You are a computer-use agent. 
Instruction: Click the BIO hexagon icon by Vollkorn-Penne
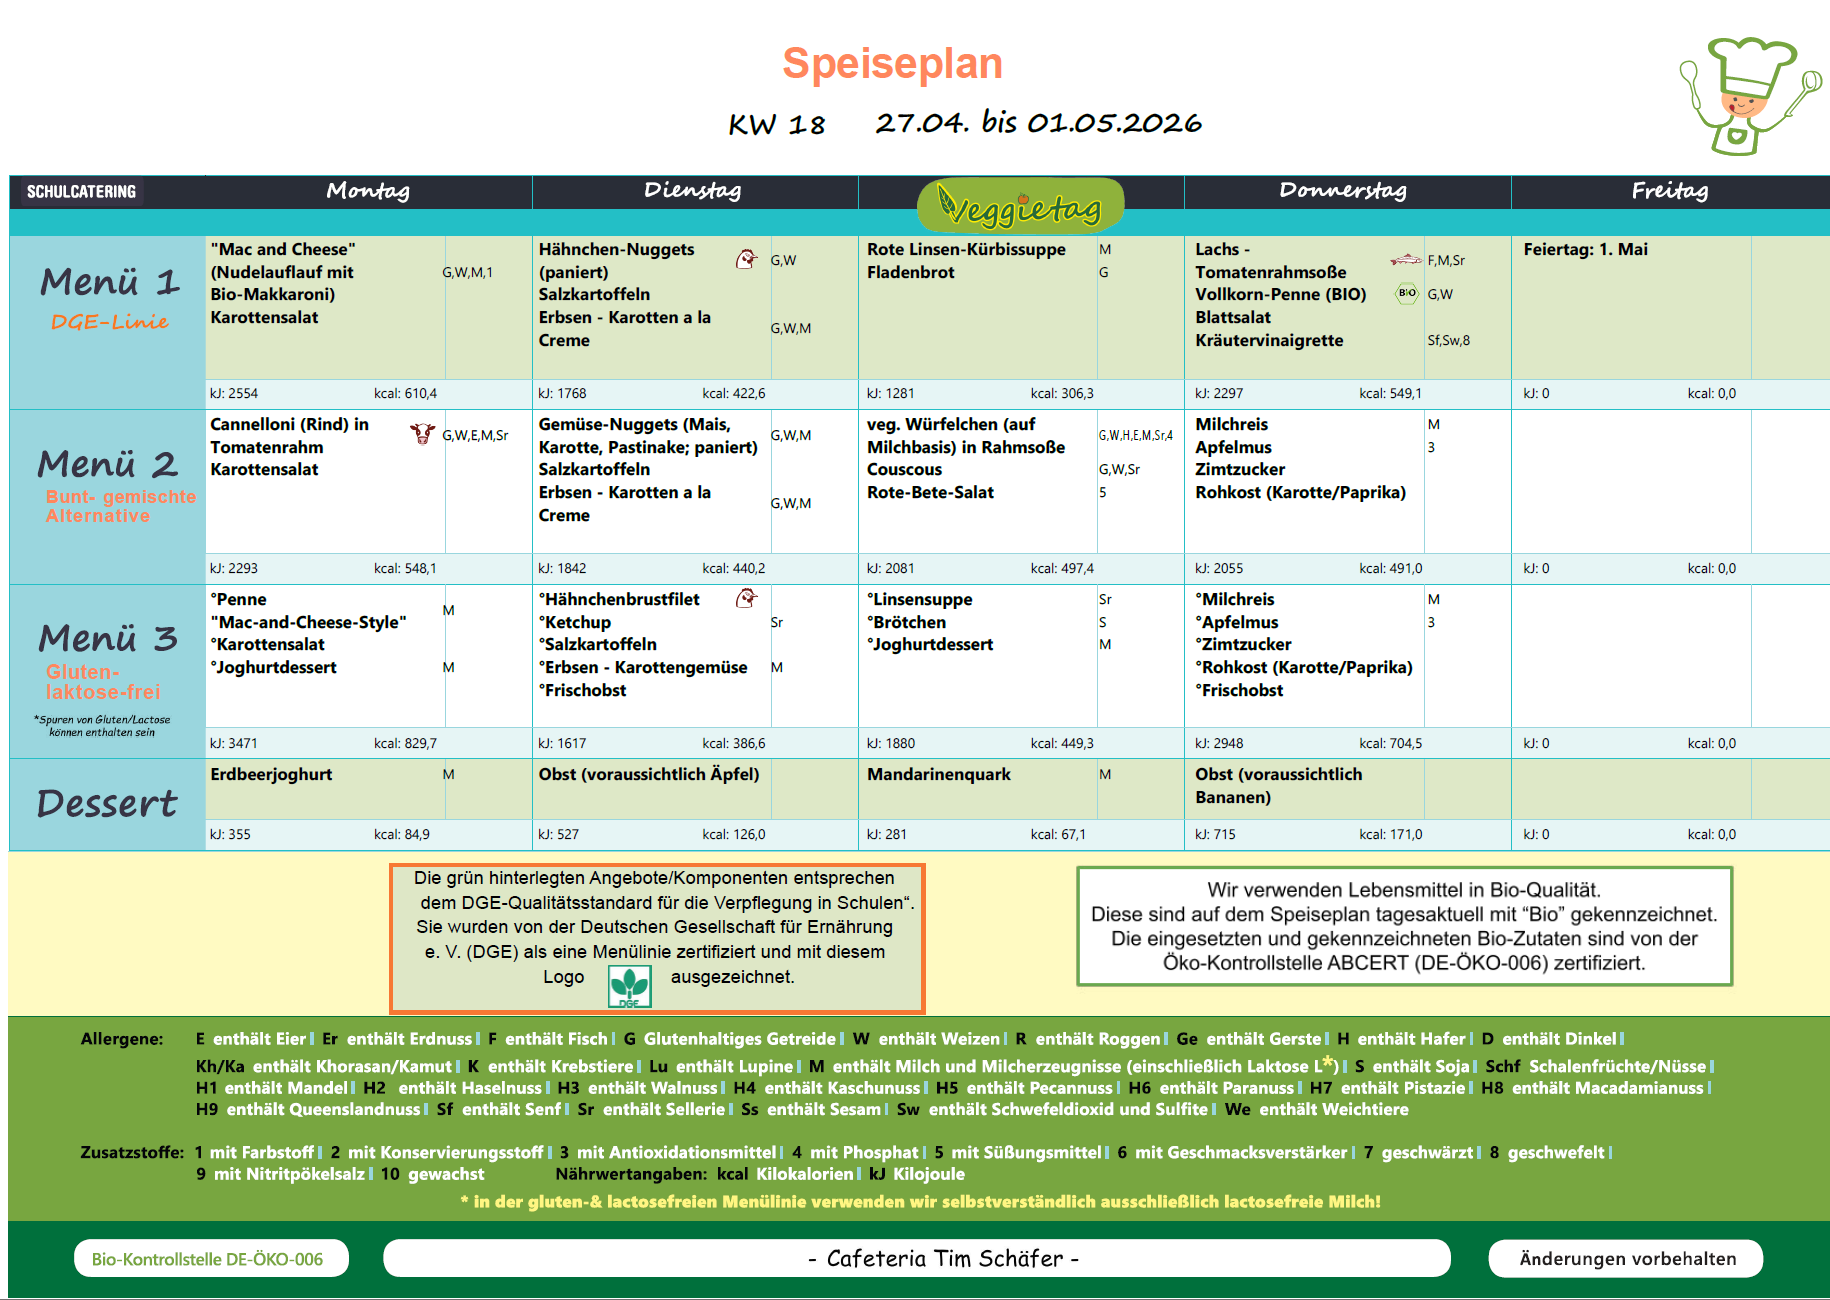pyautogui.click(x=1406, y=293)
